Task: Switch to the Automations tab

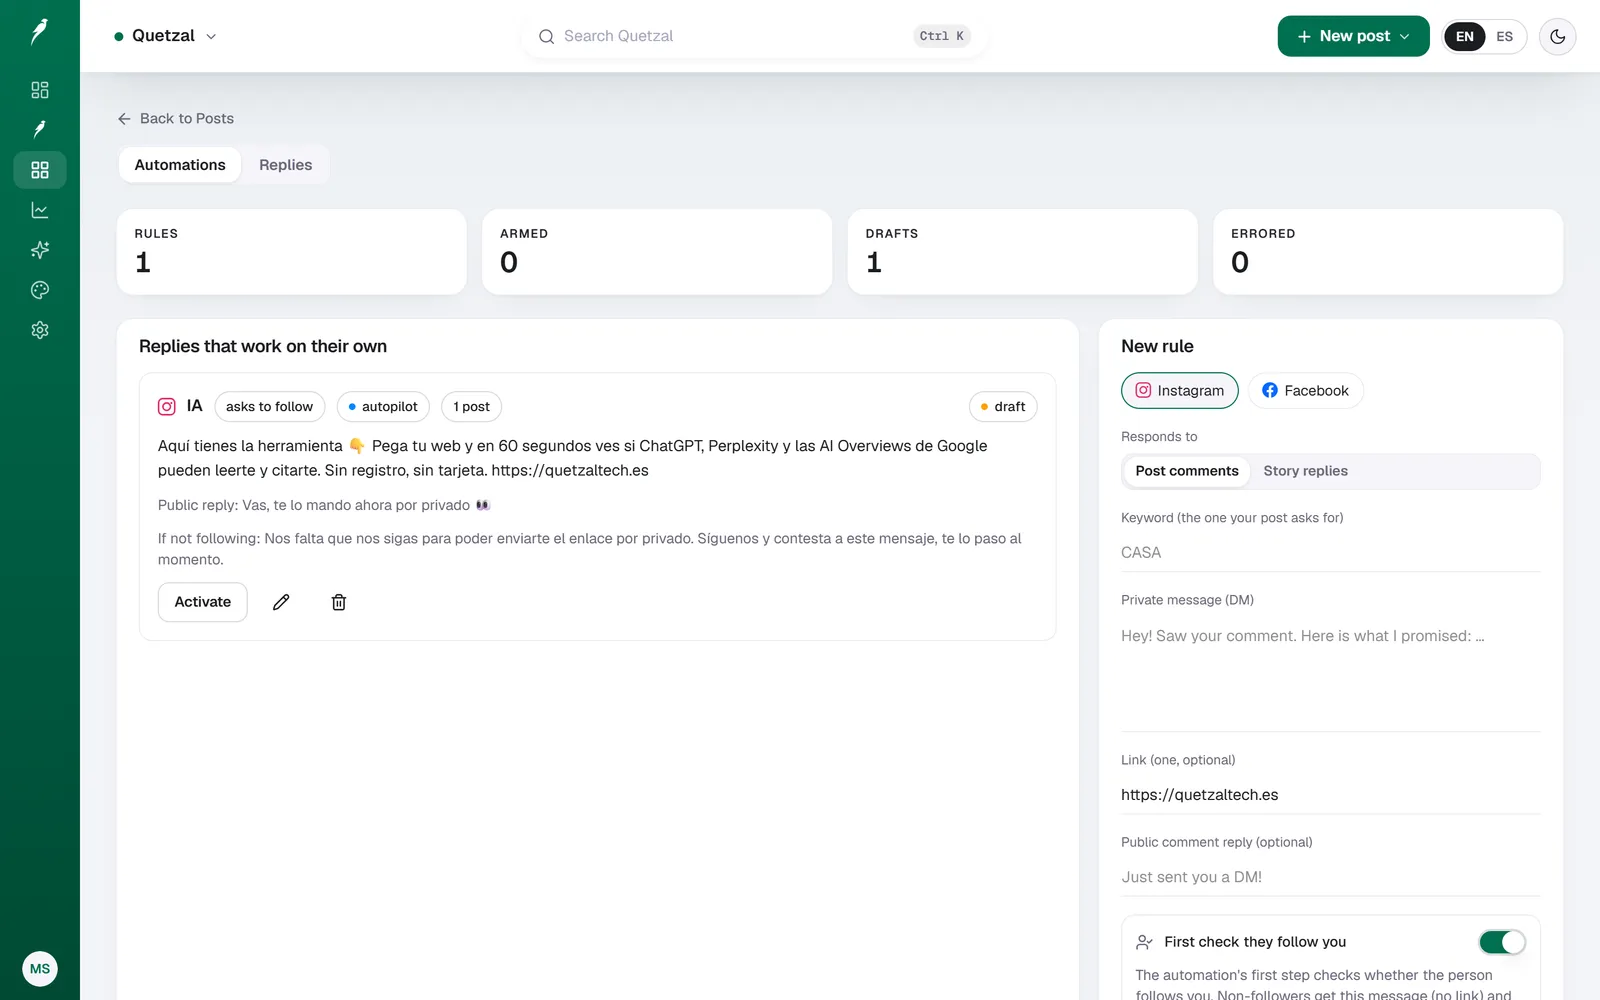Action: (x=180, y=165)
